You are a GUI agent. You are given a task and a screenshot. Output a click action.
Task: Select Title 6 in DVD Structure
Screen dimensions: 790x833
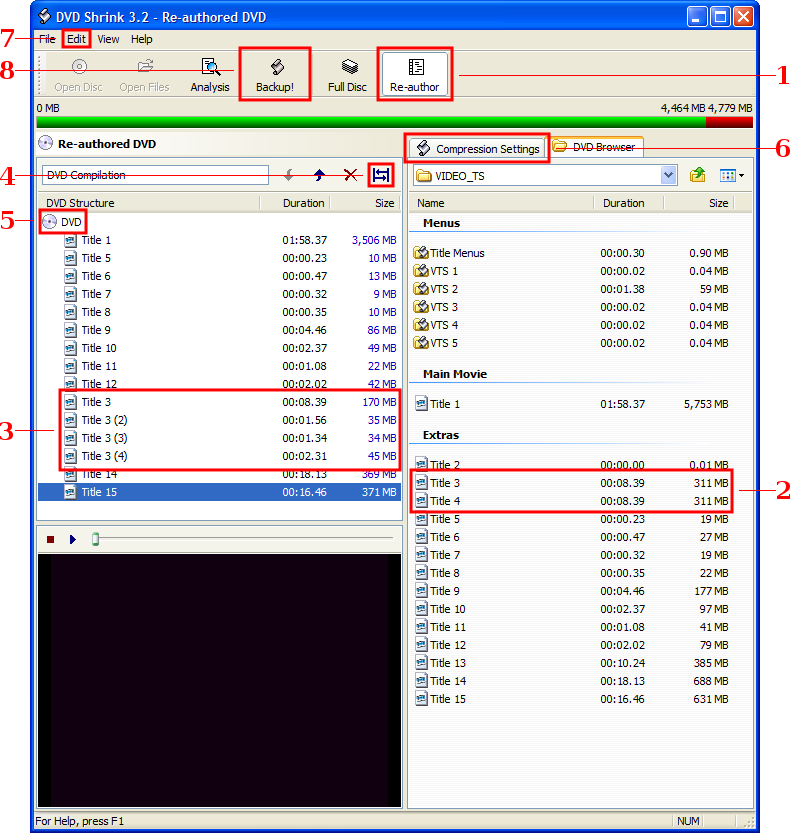[96, 276]
